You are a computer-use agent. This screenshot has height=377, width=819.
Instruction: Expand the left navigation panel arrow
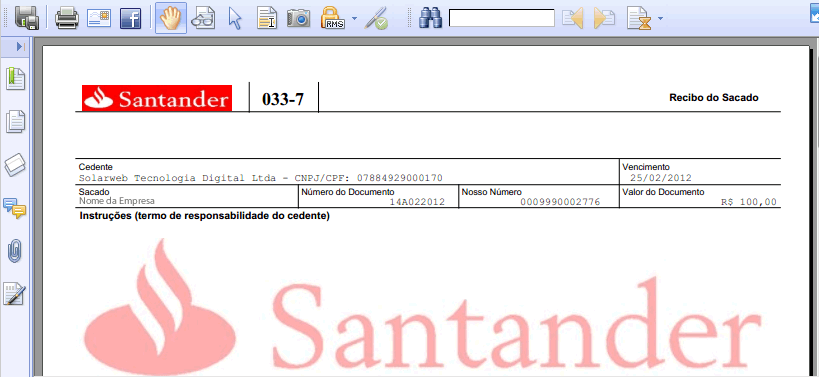20,47
